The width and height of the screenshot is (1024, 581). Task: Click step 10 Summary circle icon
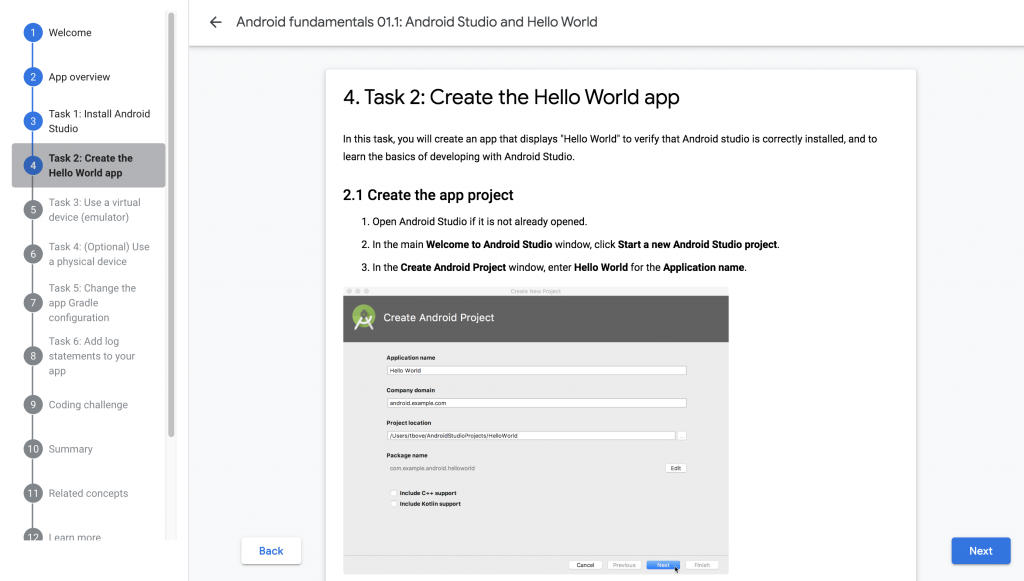tap(33, 449)
